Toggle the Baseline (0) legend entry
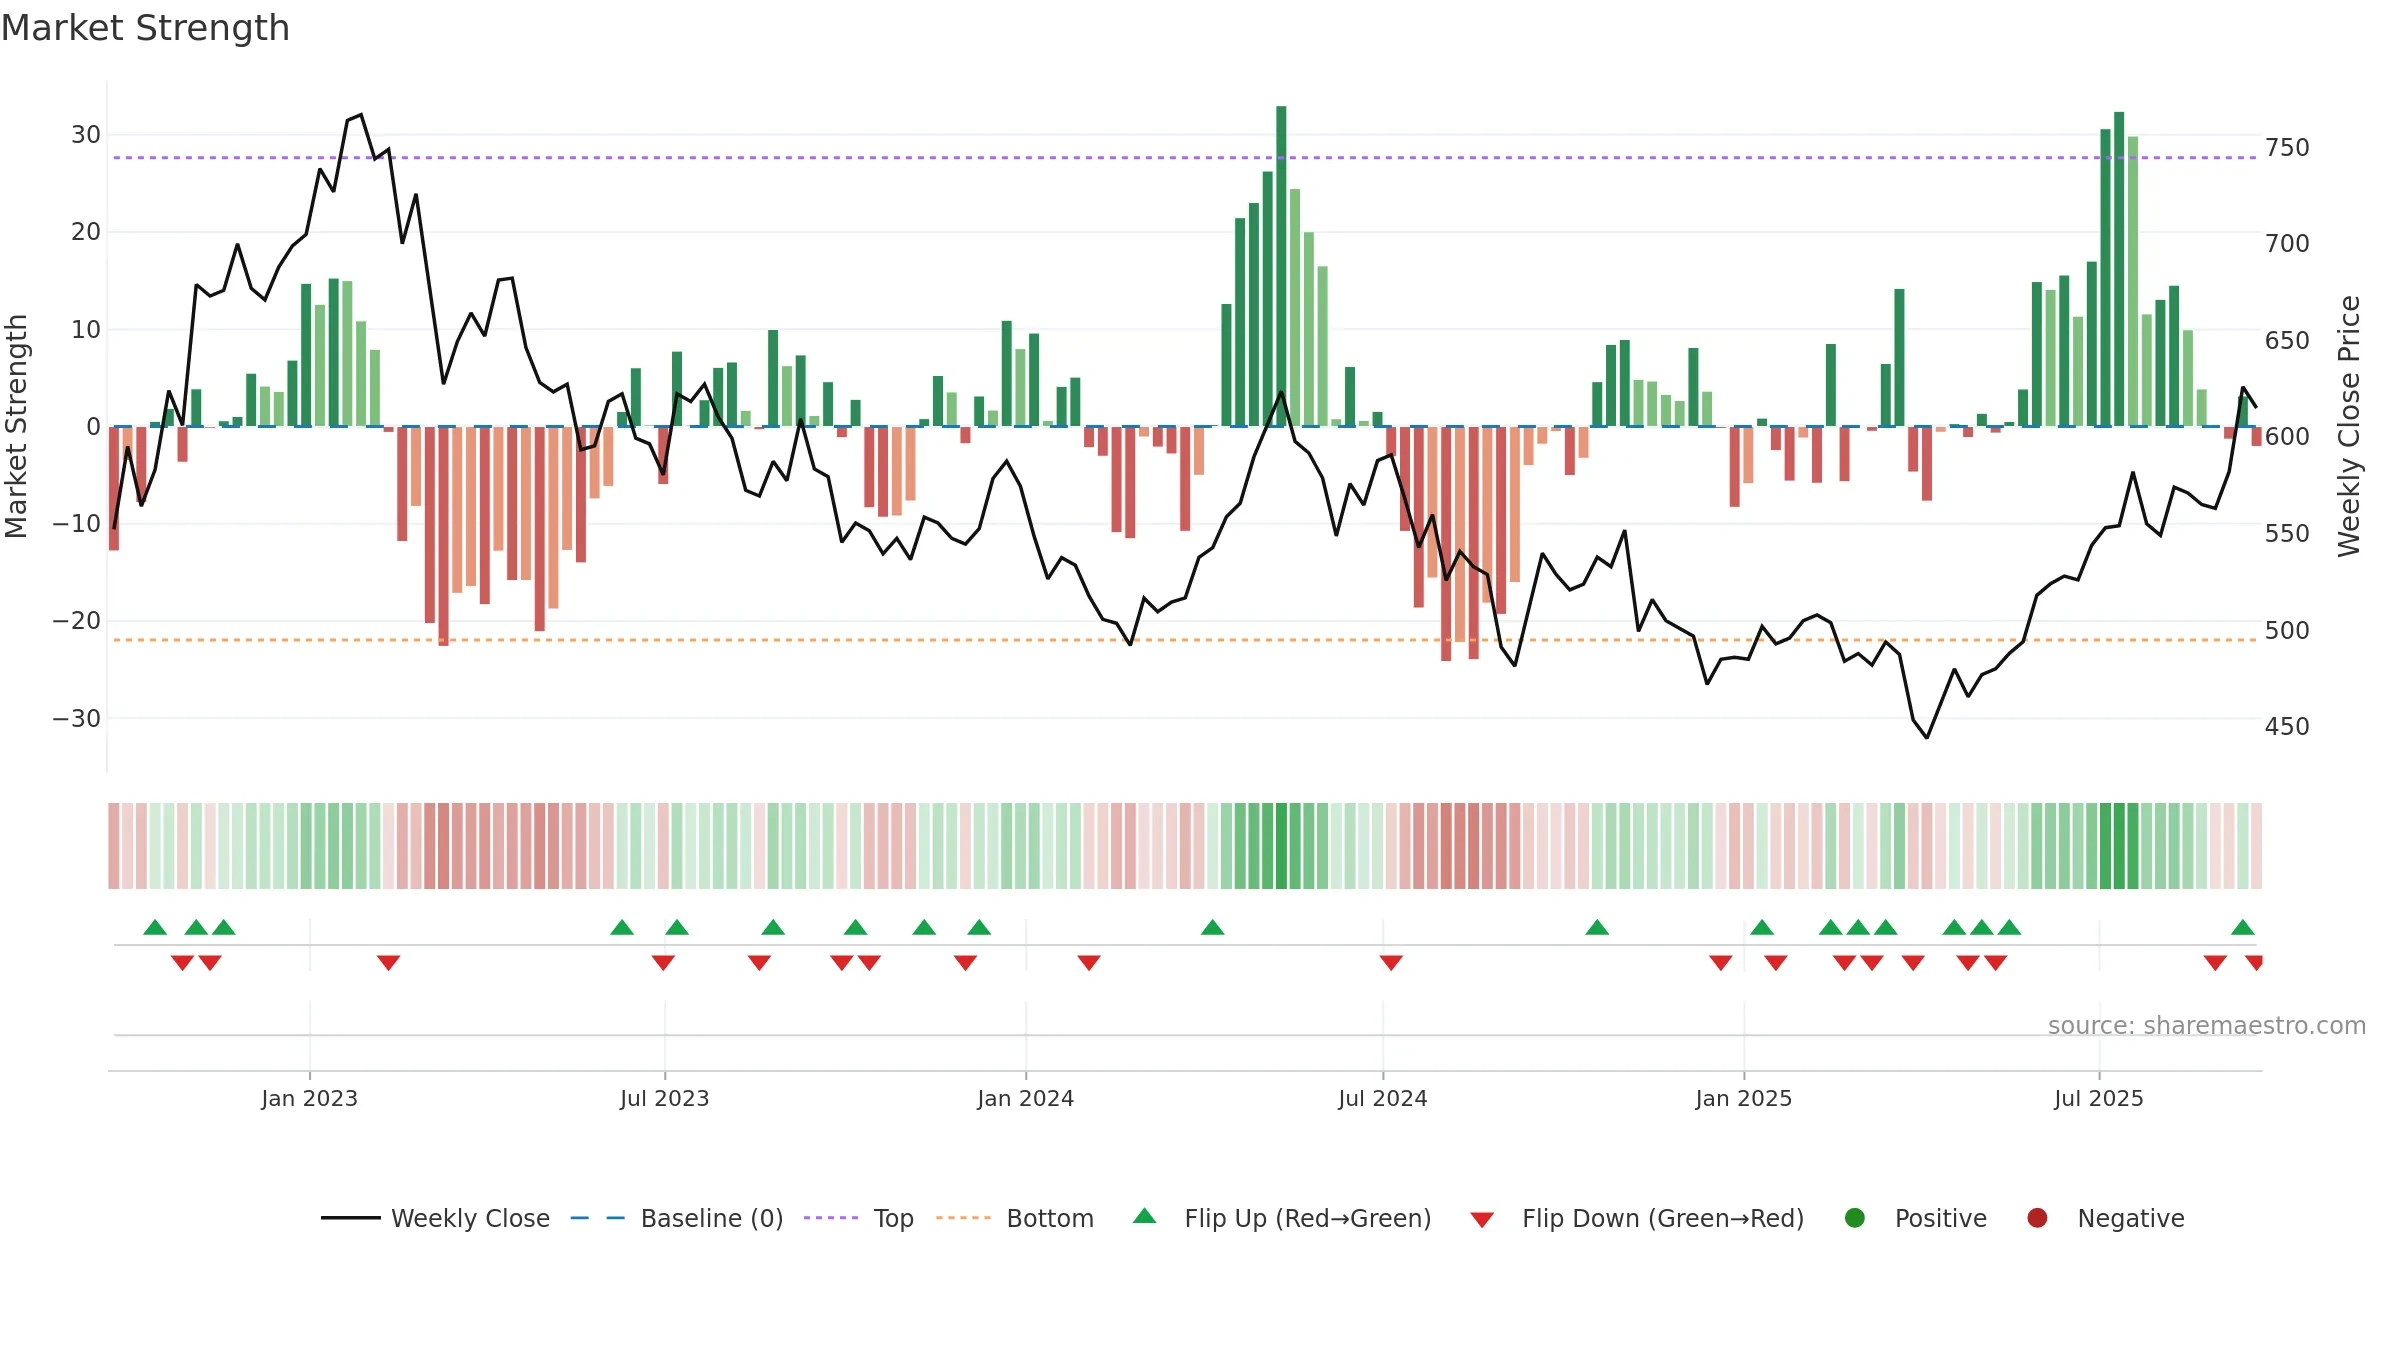The height and width of the screenshot is (1350, 2400). (x=677, y=1218)
